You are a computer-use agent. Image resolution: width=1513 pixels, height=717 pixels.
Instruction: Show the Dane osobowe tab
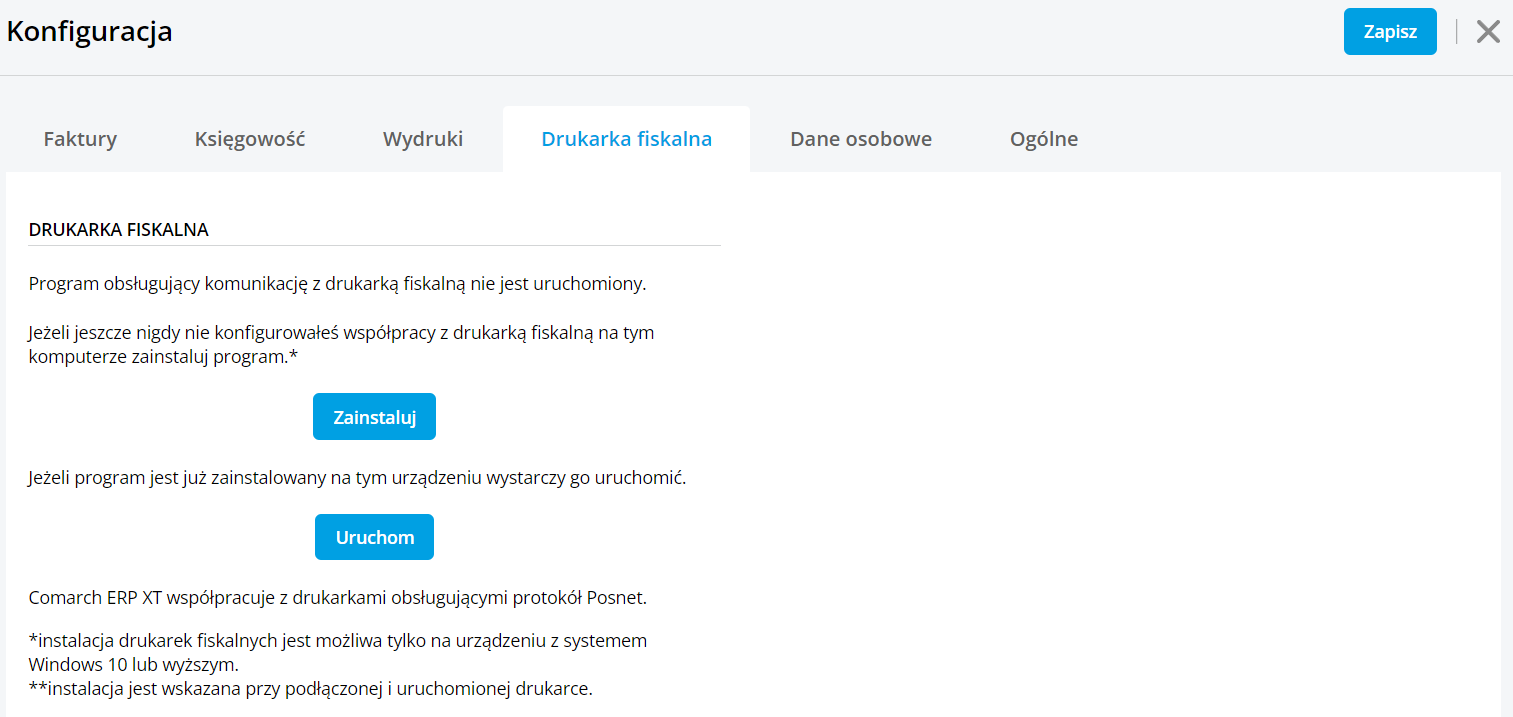861,139
